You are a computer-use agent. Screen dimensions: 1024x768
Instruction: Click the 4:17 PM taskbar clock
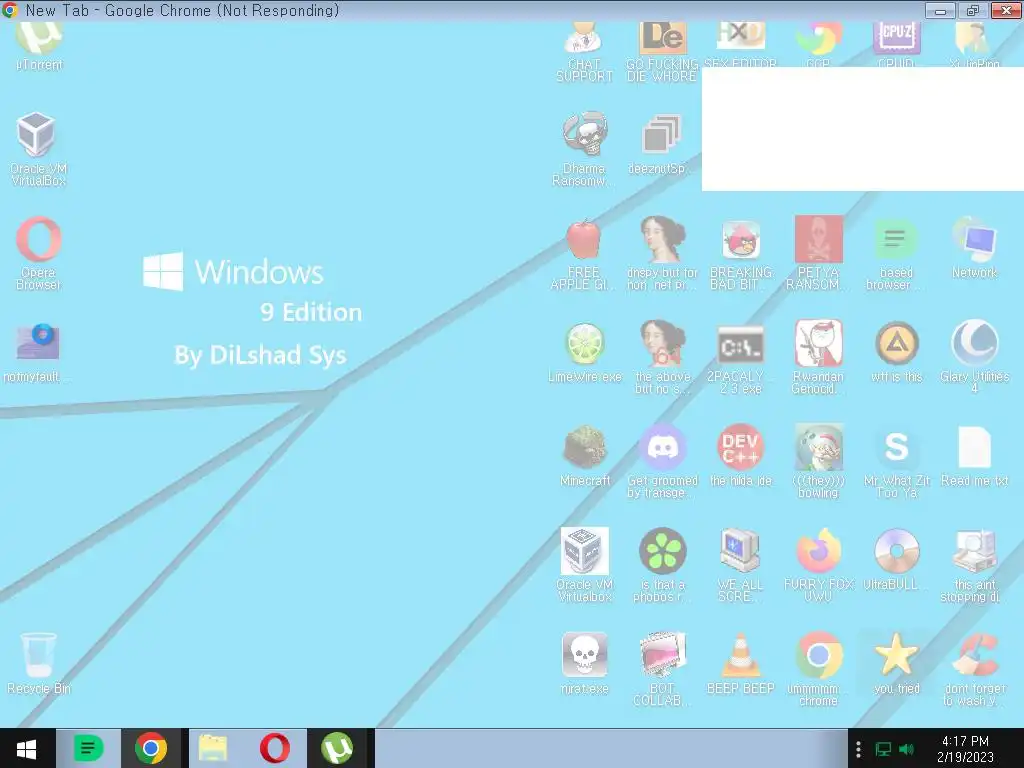pyautogui.click(x=965, y=749)
